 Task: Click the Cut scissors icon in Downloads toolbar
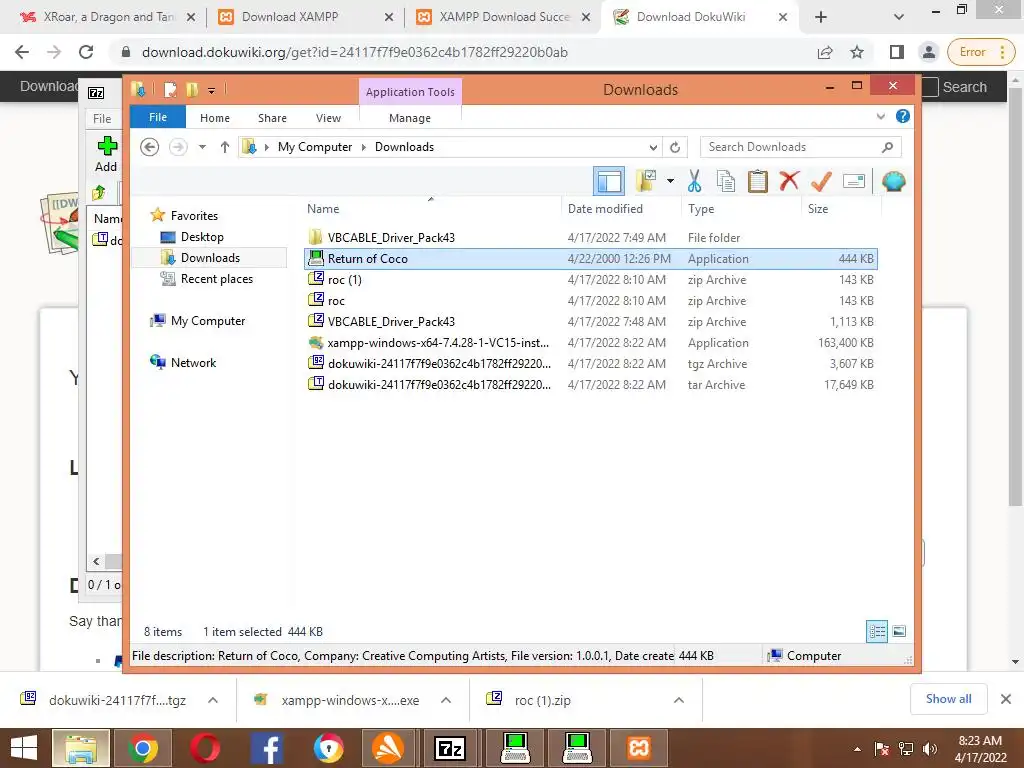click(694, 181)
